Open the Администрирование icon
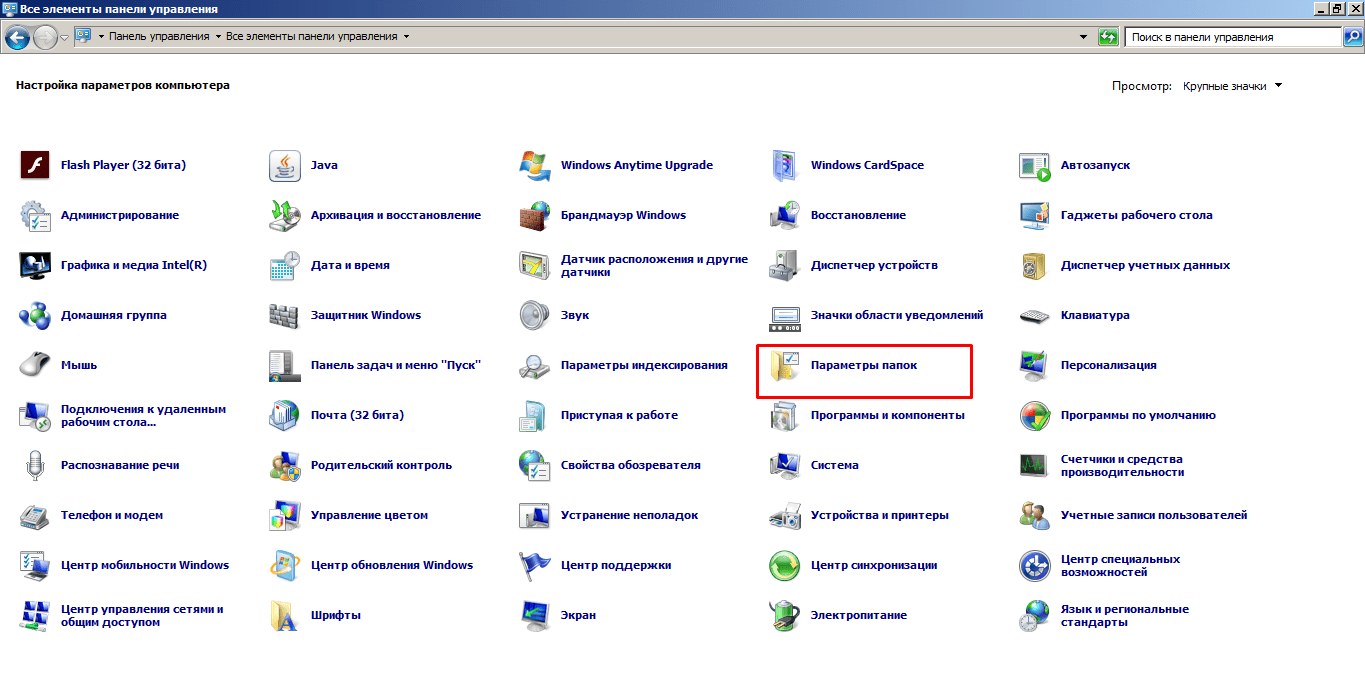Screen dimensions: 1365x681 click(35, 215)
